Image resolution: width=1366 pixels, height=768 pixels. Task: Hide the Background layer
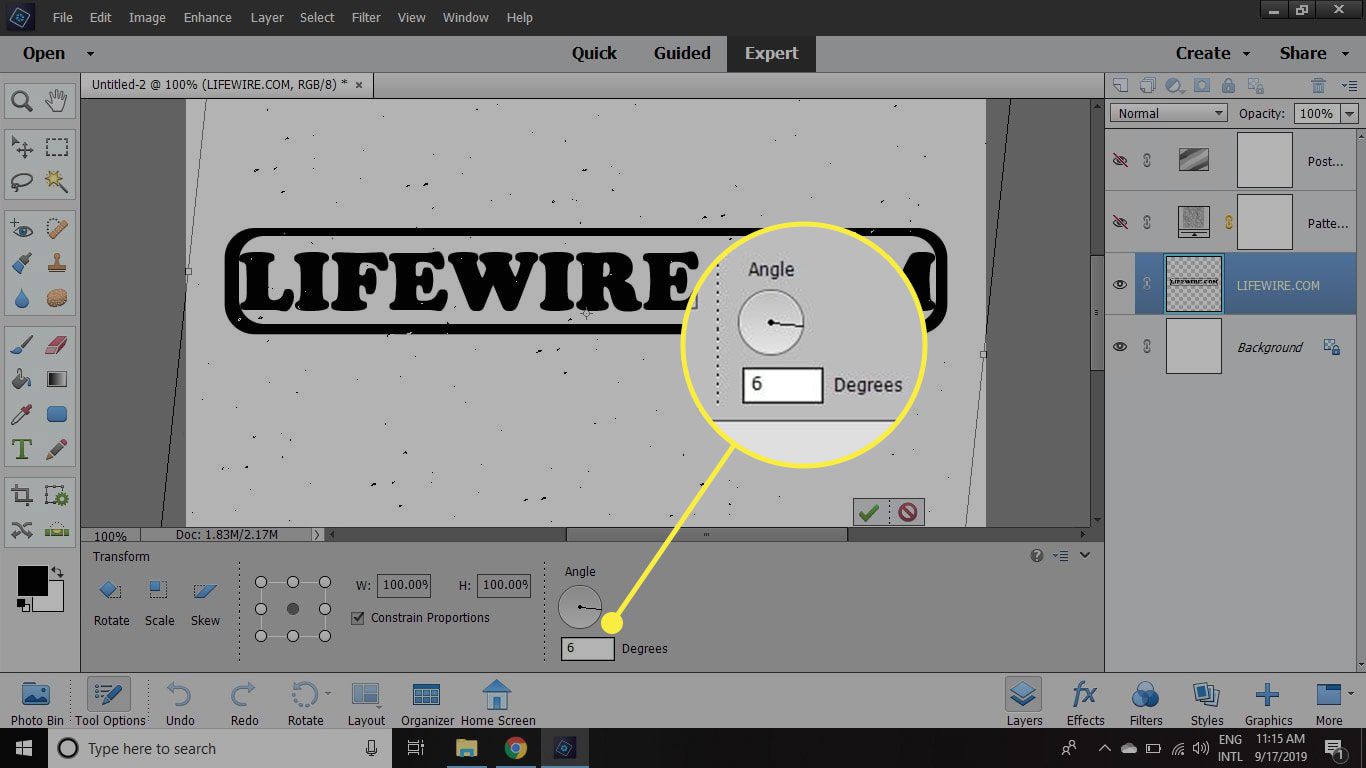point(1120,347)
